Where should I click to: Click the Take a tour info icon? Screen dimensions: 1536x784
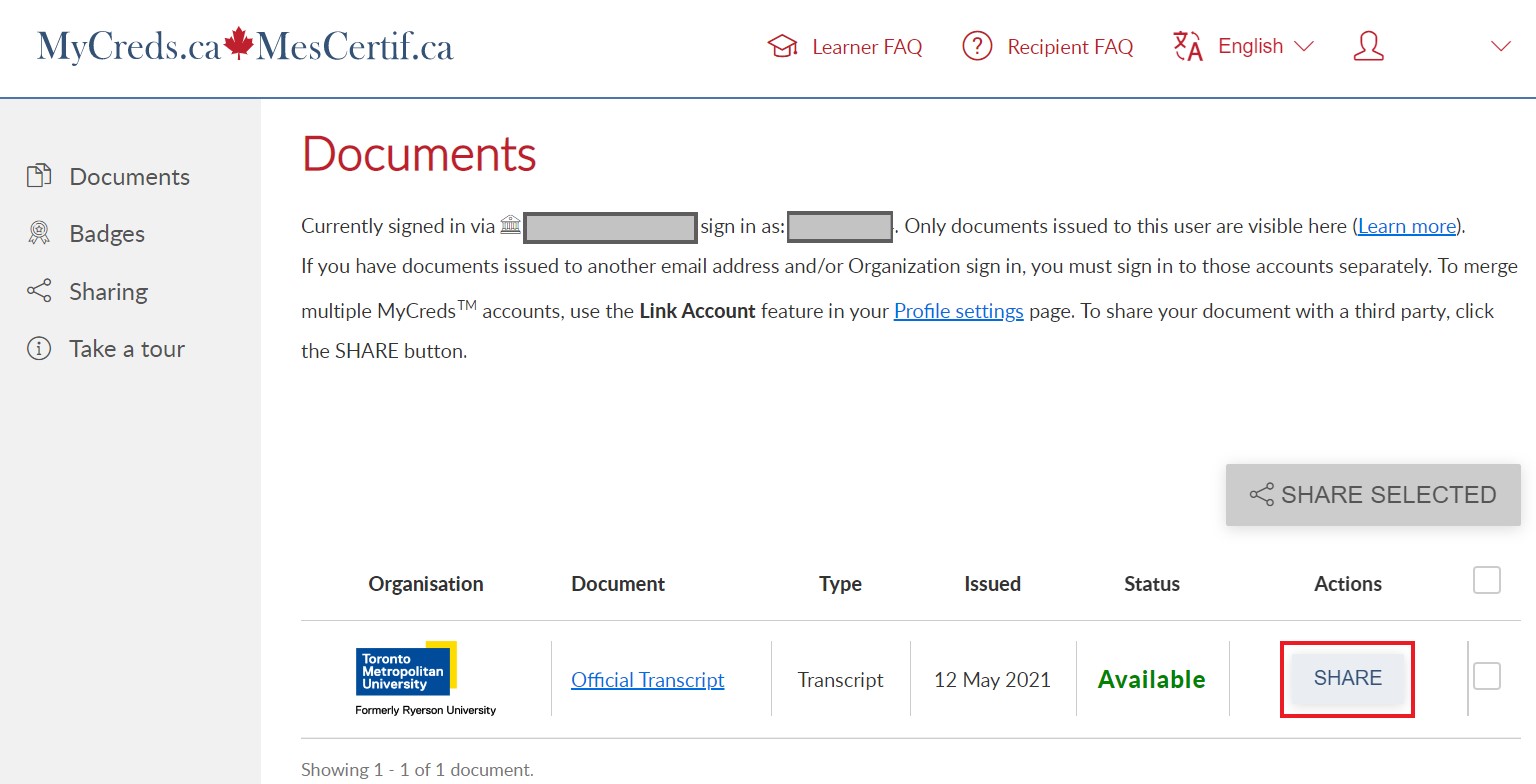point(38,349)
